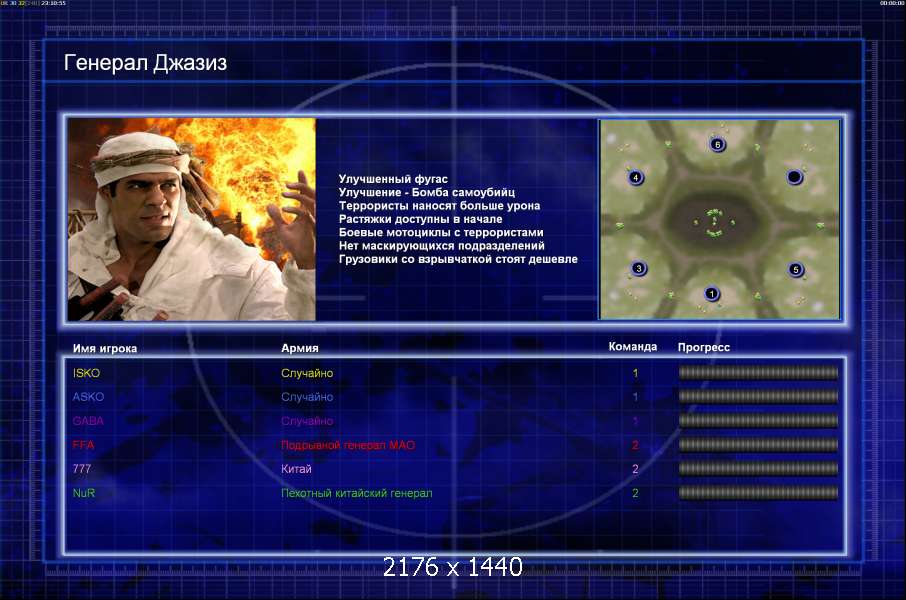Click 'Боевые мотоциклы с террористами' line
Screen dimensions: 906x600
[441, 232]
